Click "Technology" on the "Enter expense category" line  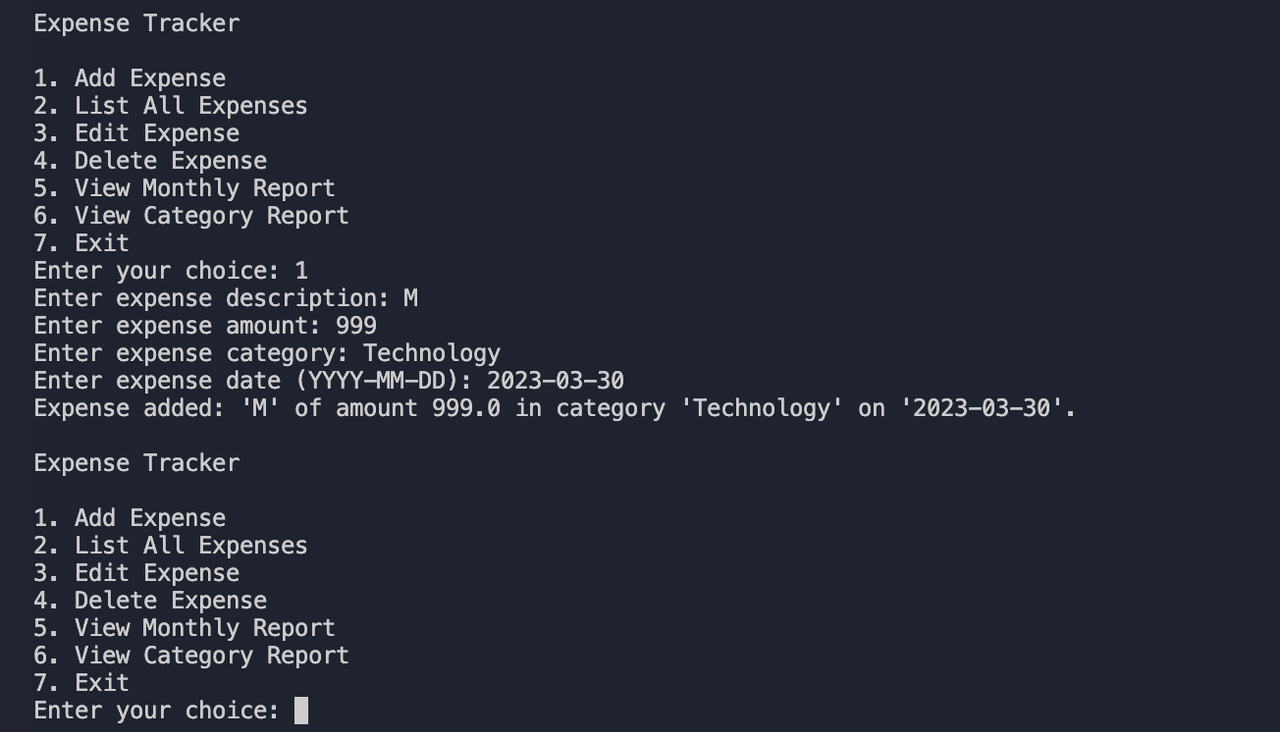pyautogui.click(x=431, y=353)
